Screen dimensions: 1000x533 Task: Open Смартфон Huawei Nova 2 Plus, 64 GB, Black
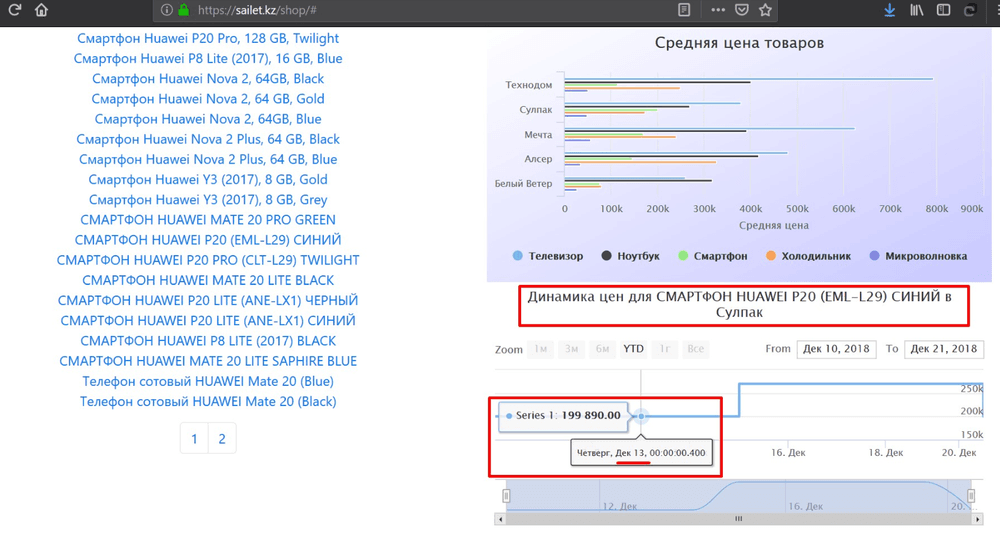[208, 139]
